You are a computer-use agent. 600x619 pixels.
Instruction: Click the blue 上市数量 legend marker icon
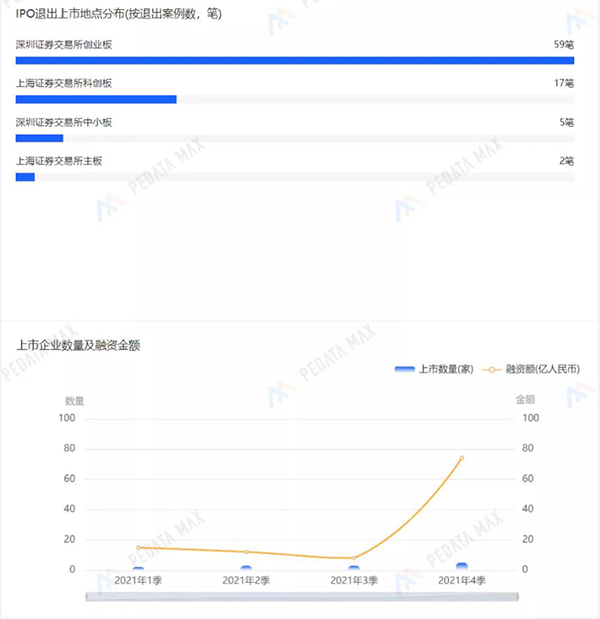click(405, 369)
